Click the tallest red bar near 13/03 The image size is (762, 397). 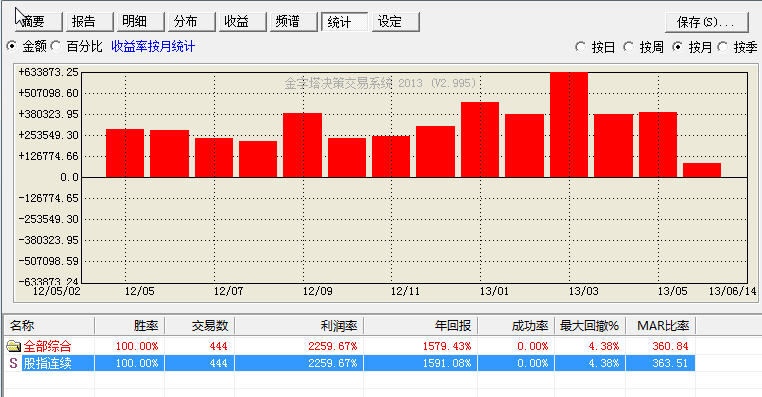pyautogui.click(x=569, y=125)
